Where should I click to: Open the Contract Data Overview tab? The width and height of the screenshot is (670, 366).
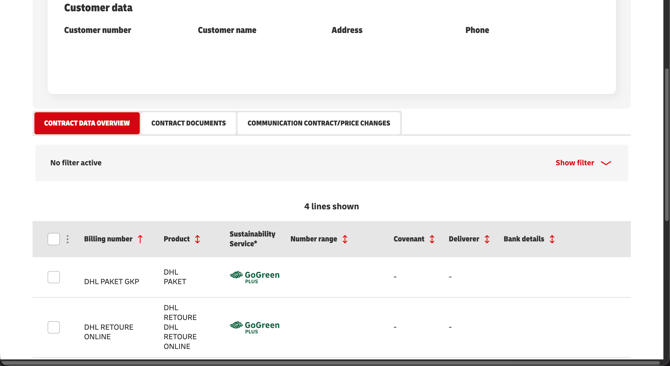(87, 123)
